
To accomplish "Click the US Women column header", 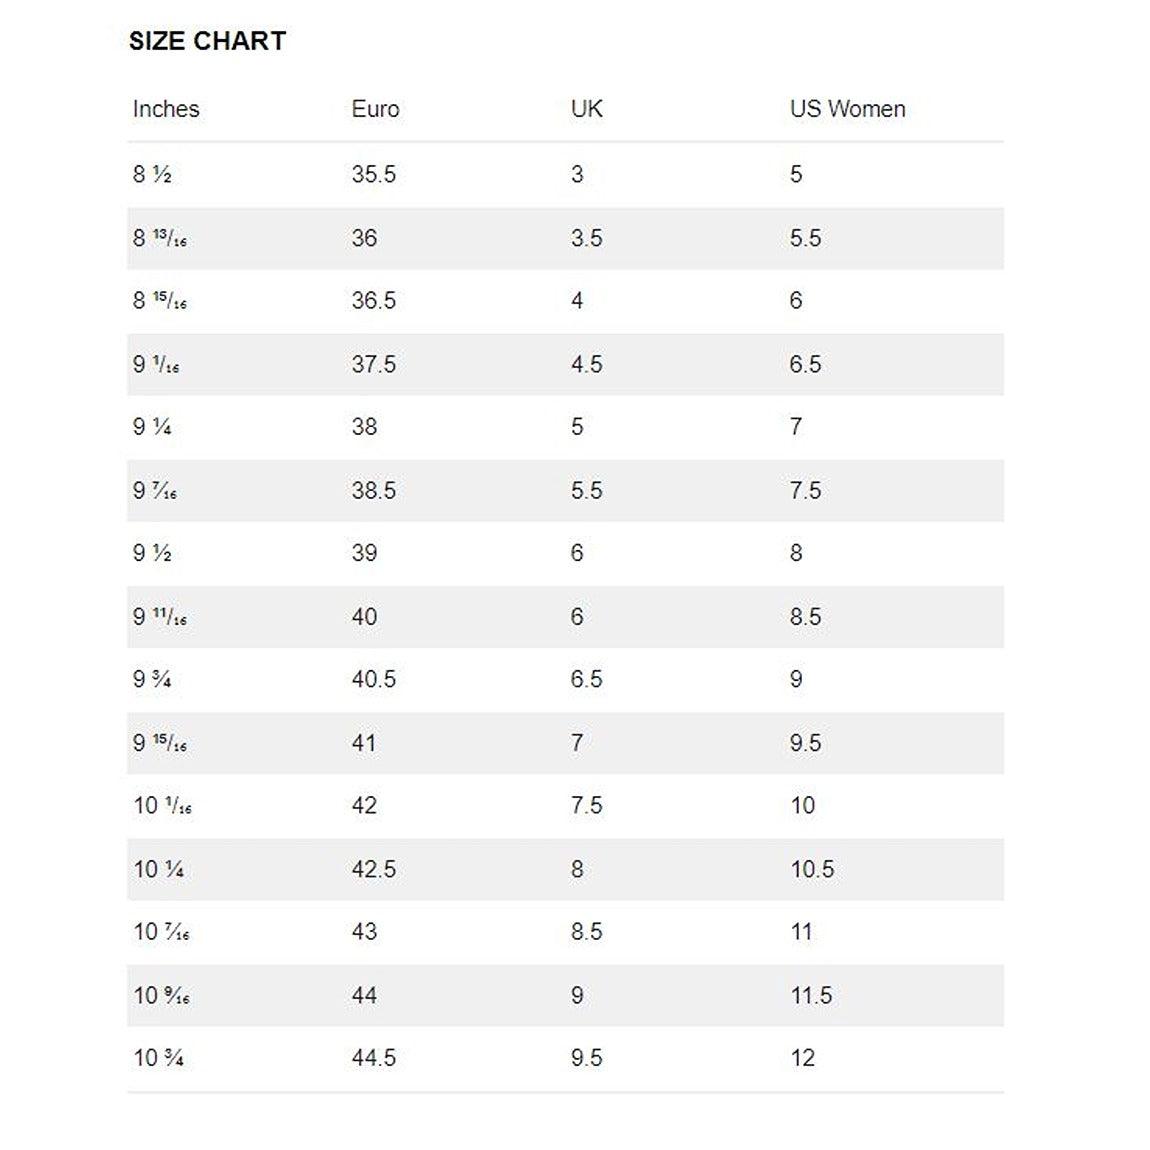I will (x=847, y=109).
